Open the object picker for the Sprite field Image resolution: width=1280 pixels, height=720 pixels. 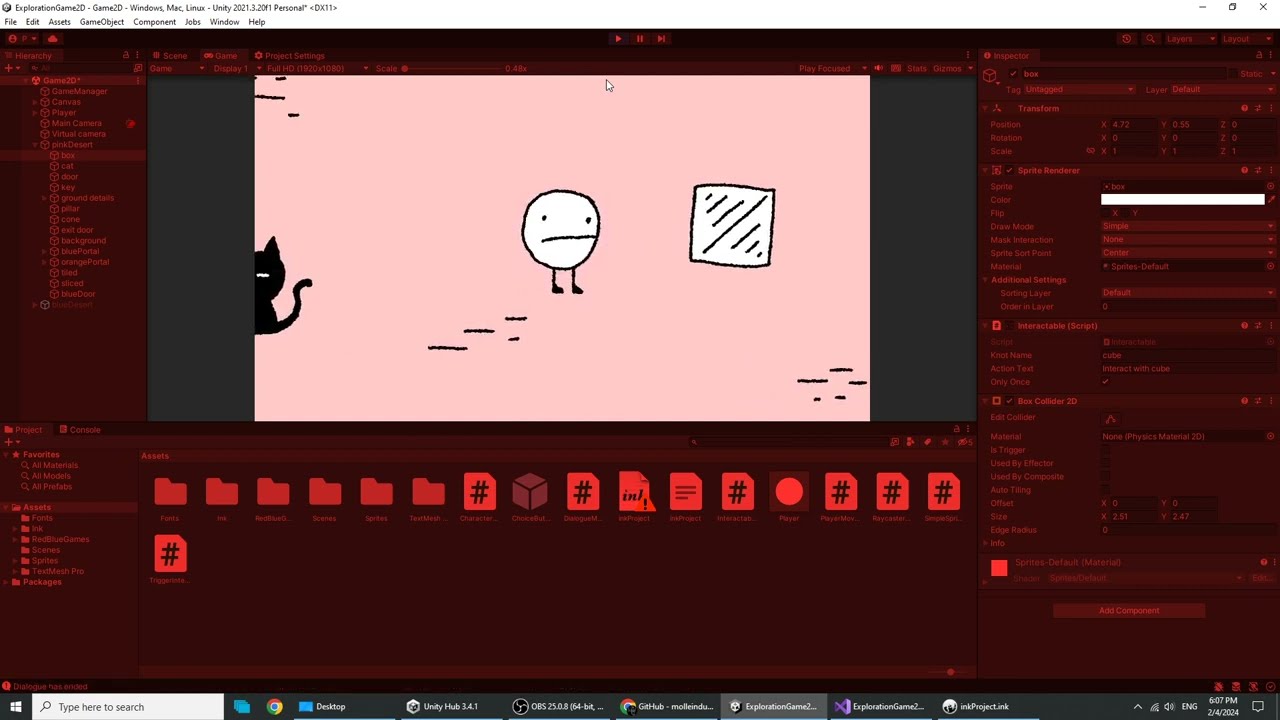tap(1269, 186)
